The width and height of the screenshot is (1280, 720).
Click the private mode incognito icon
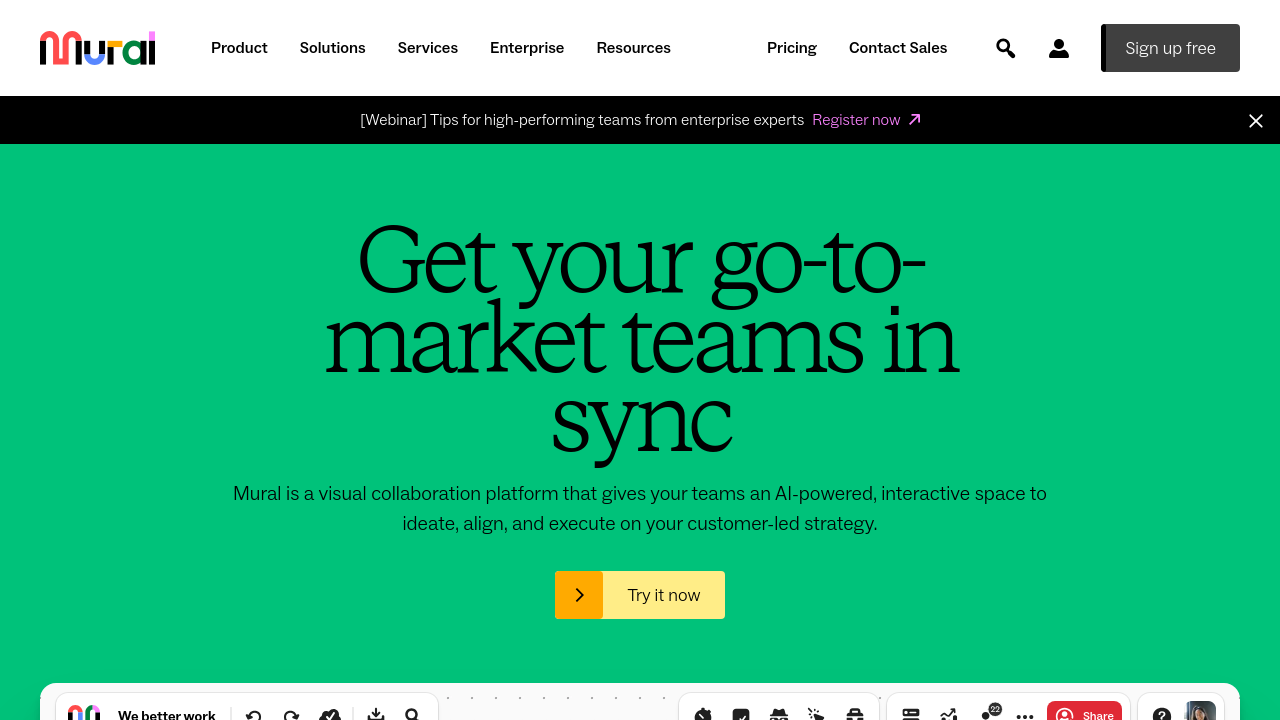[x=778, y=714]
